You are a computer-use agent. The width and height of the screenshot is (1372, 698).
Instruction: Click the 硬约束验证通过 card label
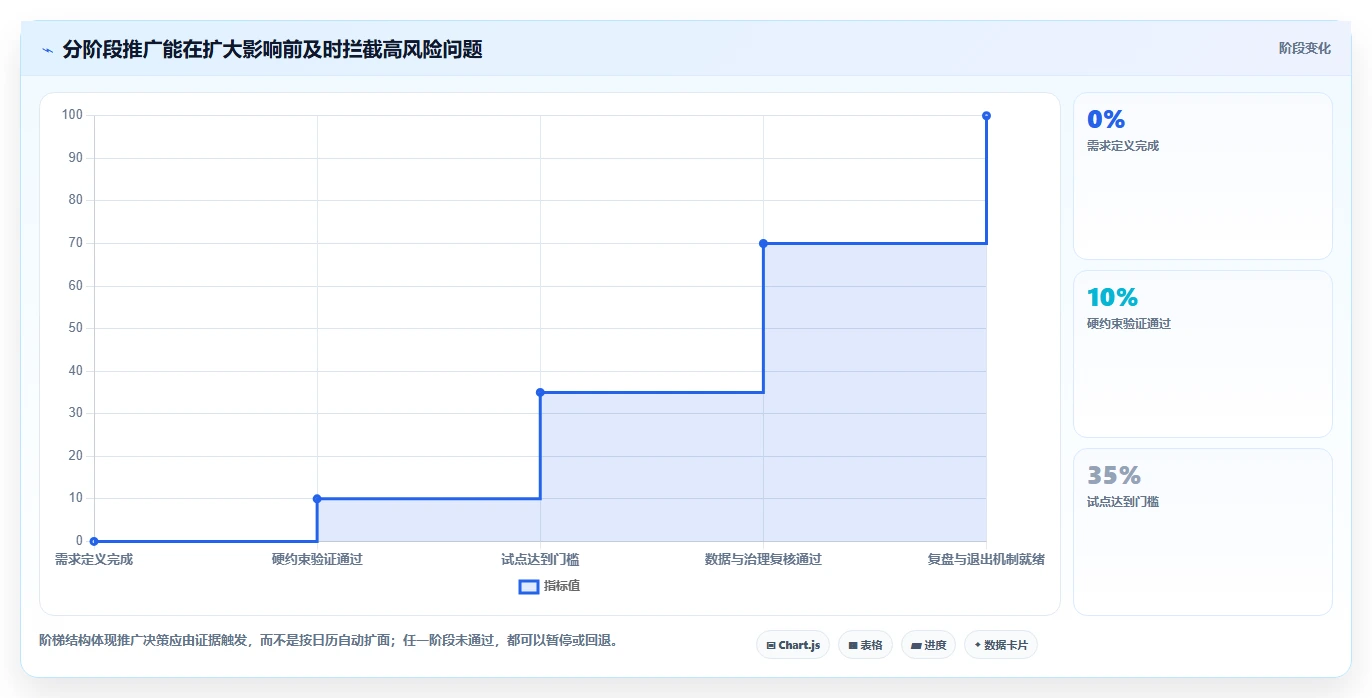1129,324
